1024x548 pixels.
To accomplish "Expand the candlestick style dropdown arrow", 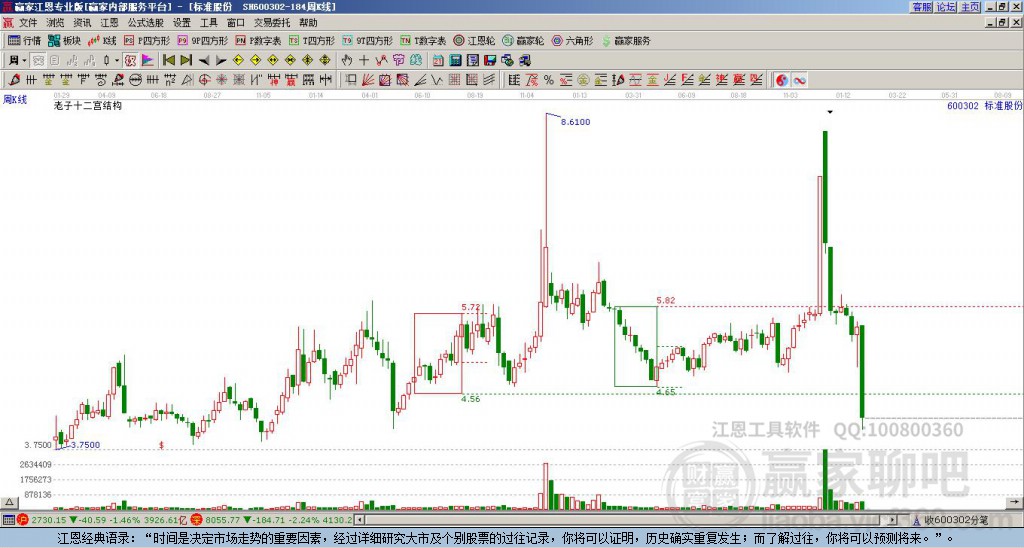I will click(117, 61).
